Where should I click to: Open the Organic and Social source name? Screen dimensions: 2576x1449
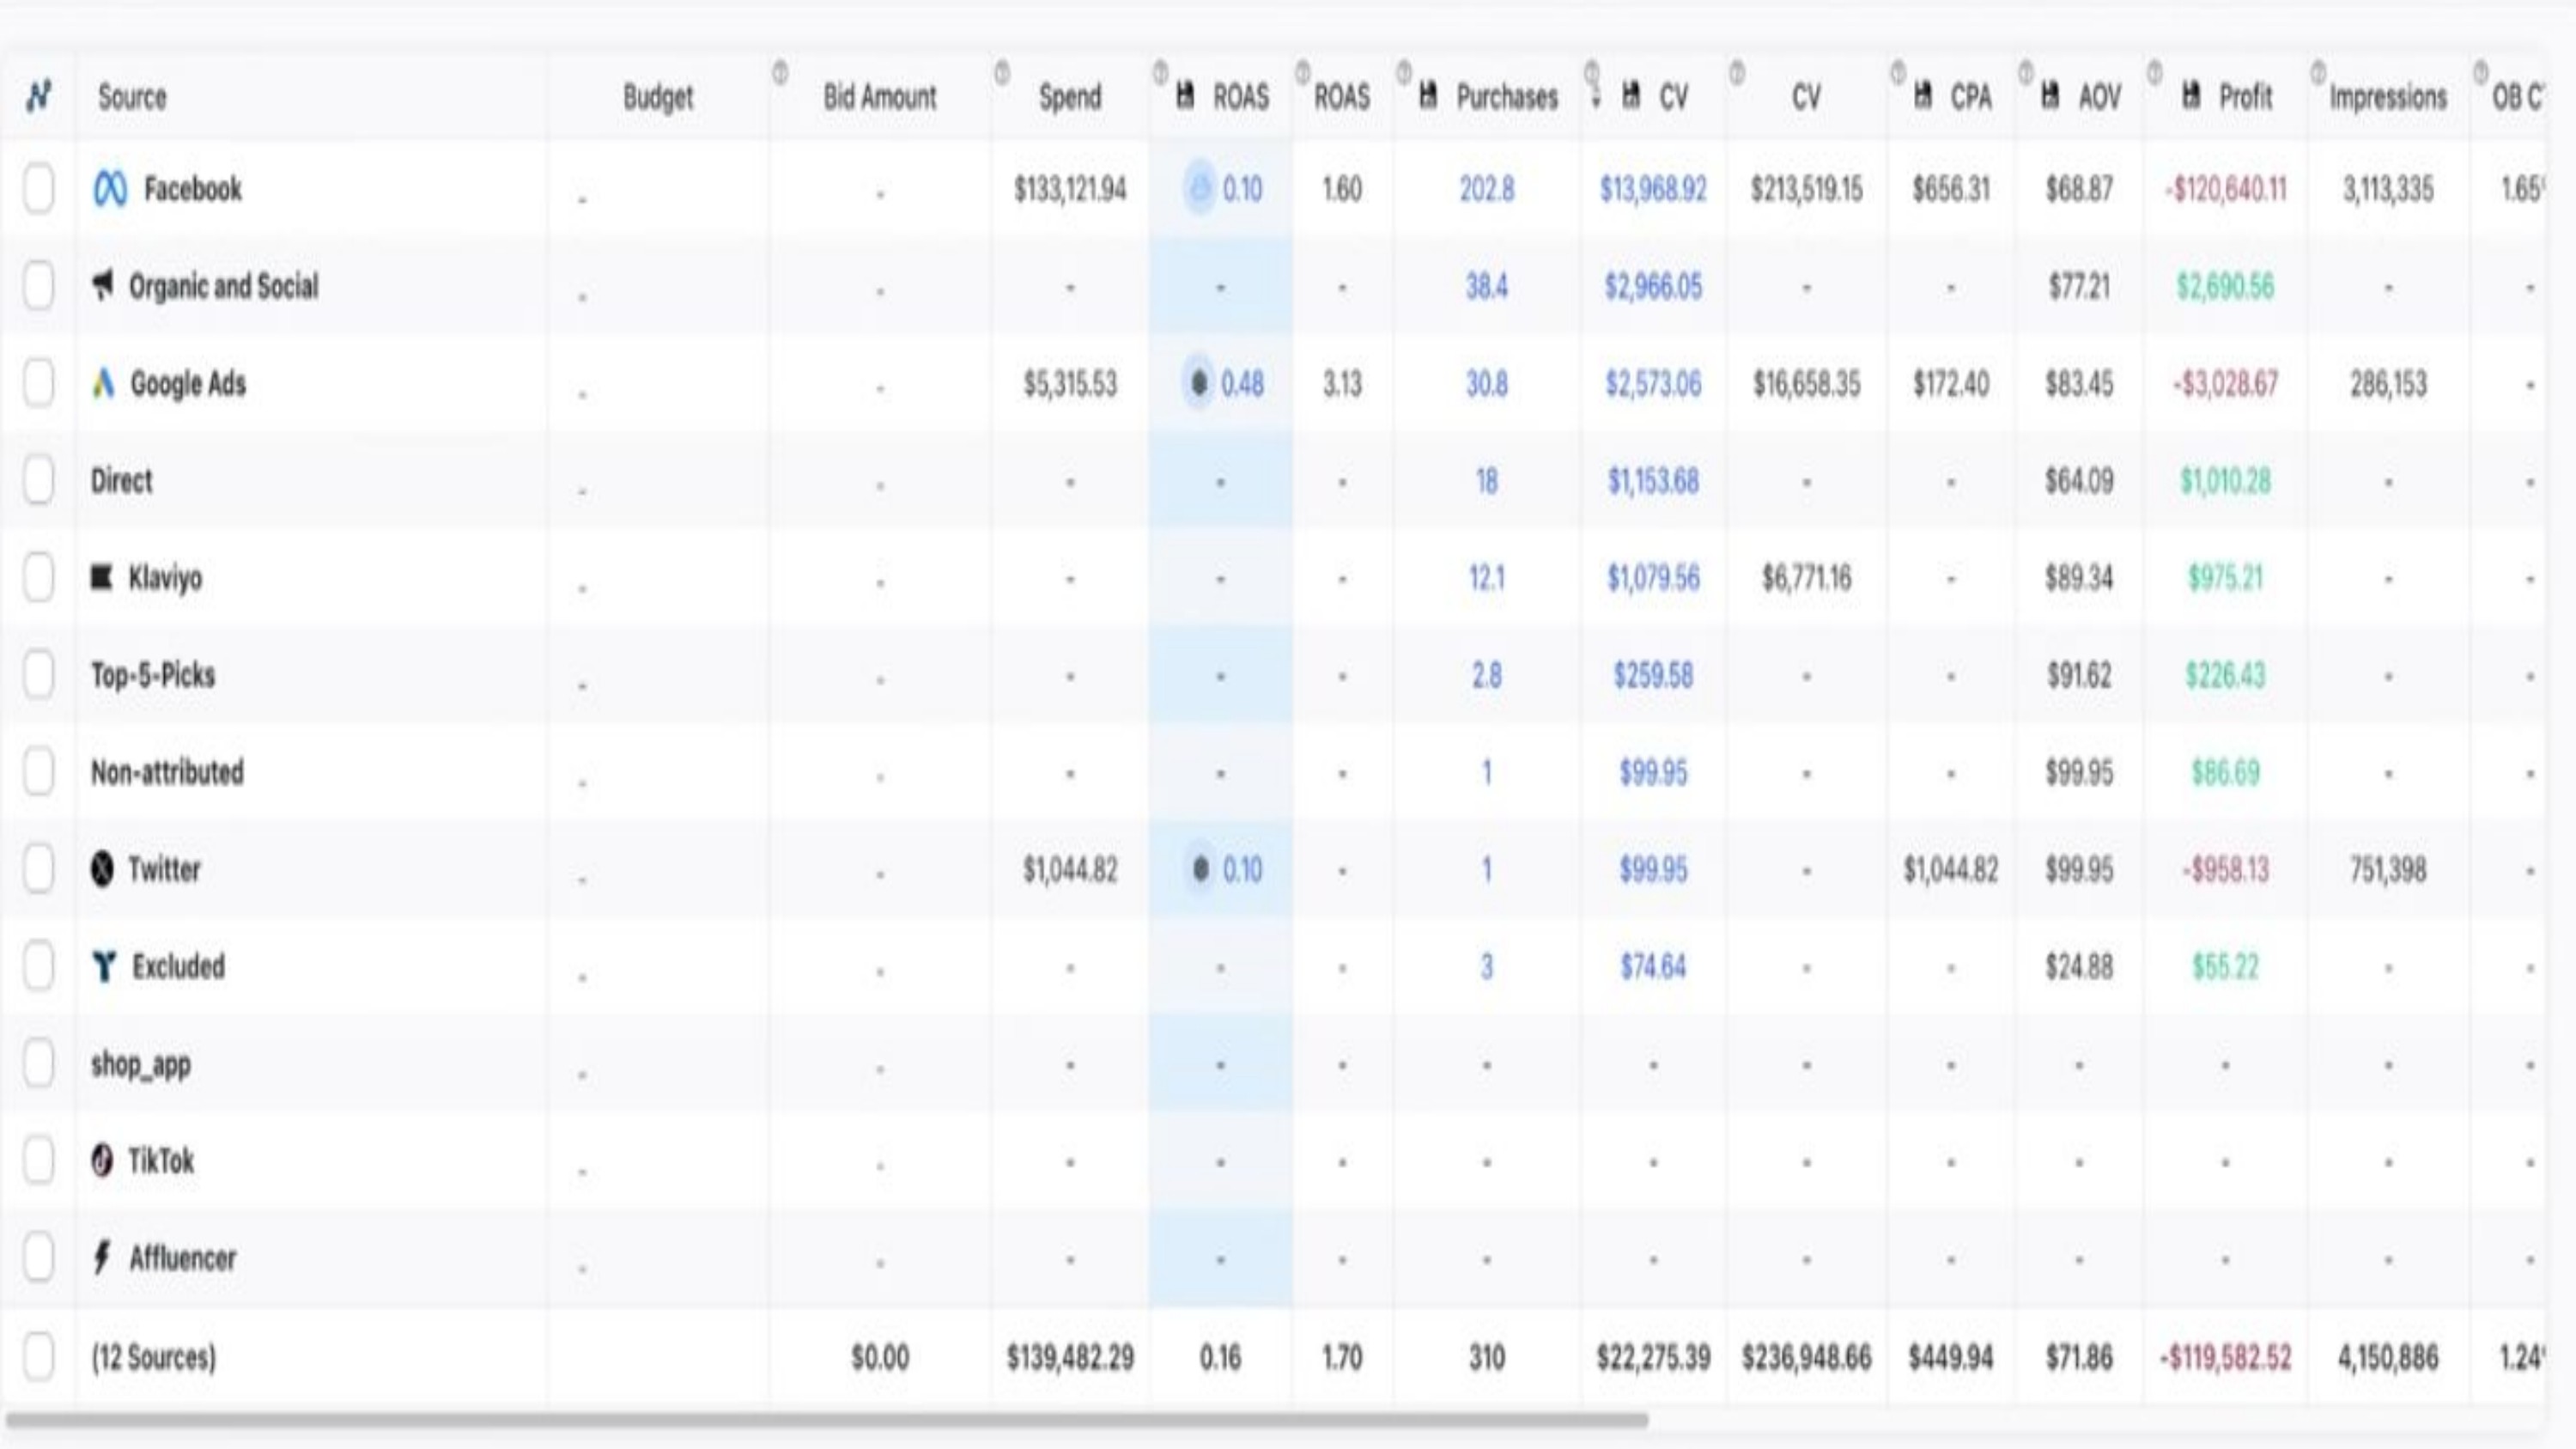point(224,286)
